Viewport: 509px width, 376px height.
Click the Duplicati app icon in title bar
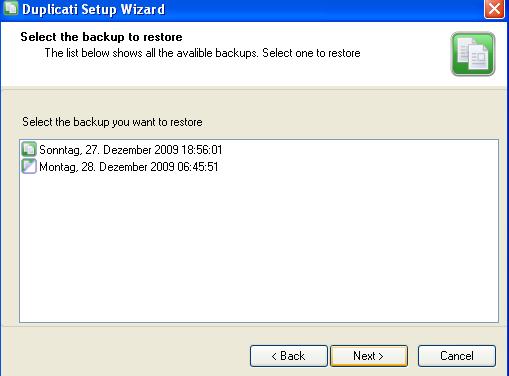pos(10,8)
